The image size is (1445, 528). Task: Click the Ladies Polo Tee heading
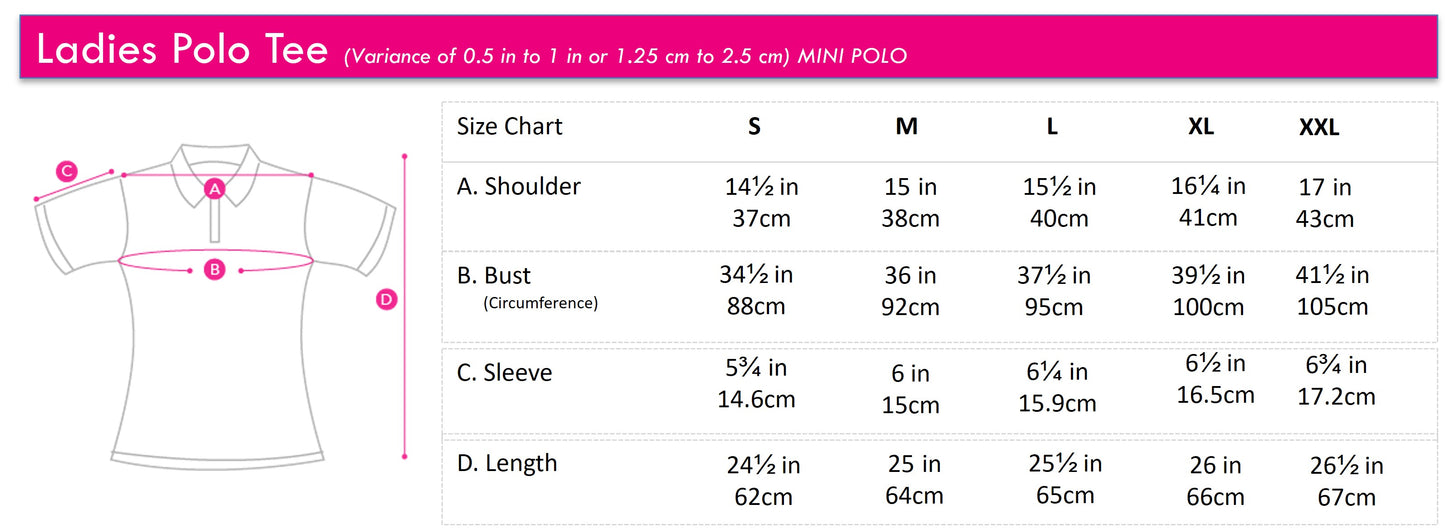pyautogui.click(x=182, y=50)
